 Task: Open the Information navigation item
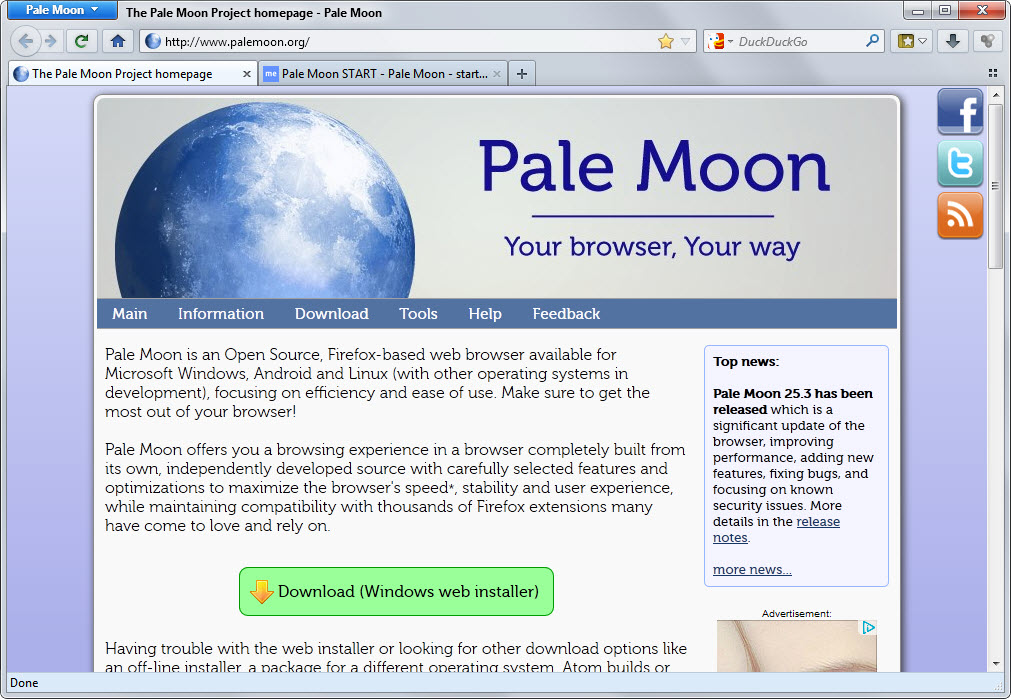pos(221,313)
